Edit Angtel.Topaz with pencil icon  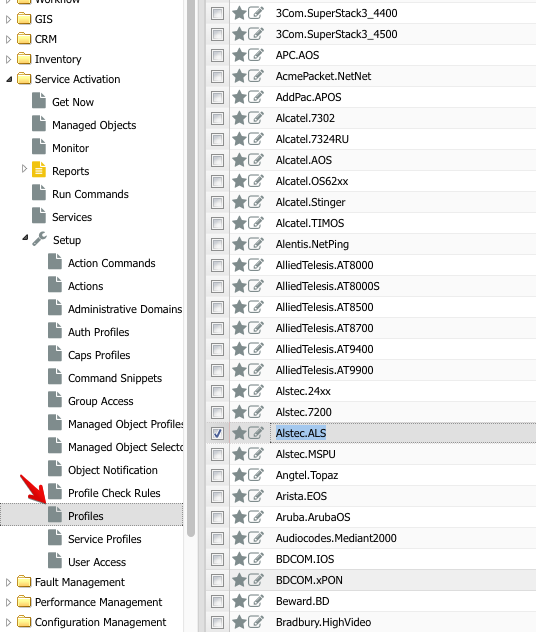(x=256, y=475)
